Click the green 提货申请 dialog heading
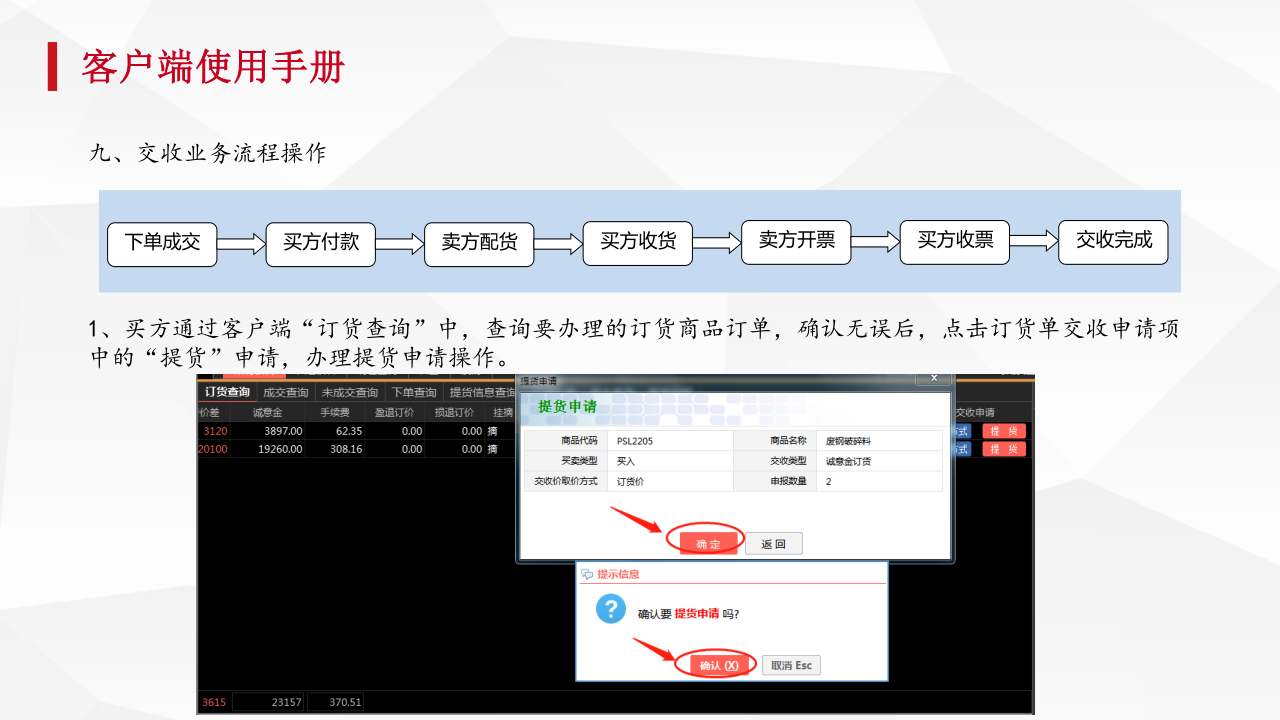The image size is (1280, 720). (567, 407)
